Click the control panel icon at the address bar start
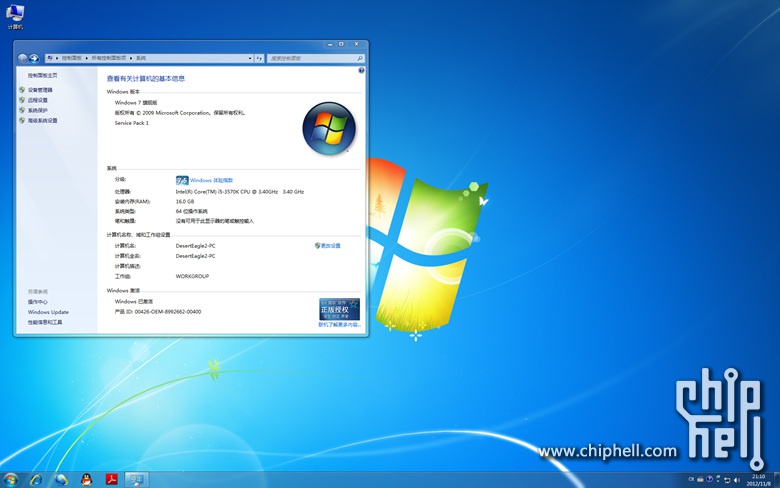Viewport: 780px width, 488px height. [50, 58]
